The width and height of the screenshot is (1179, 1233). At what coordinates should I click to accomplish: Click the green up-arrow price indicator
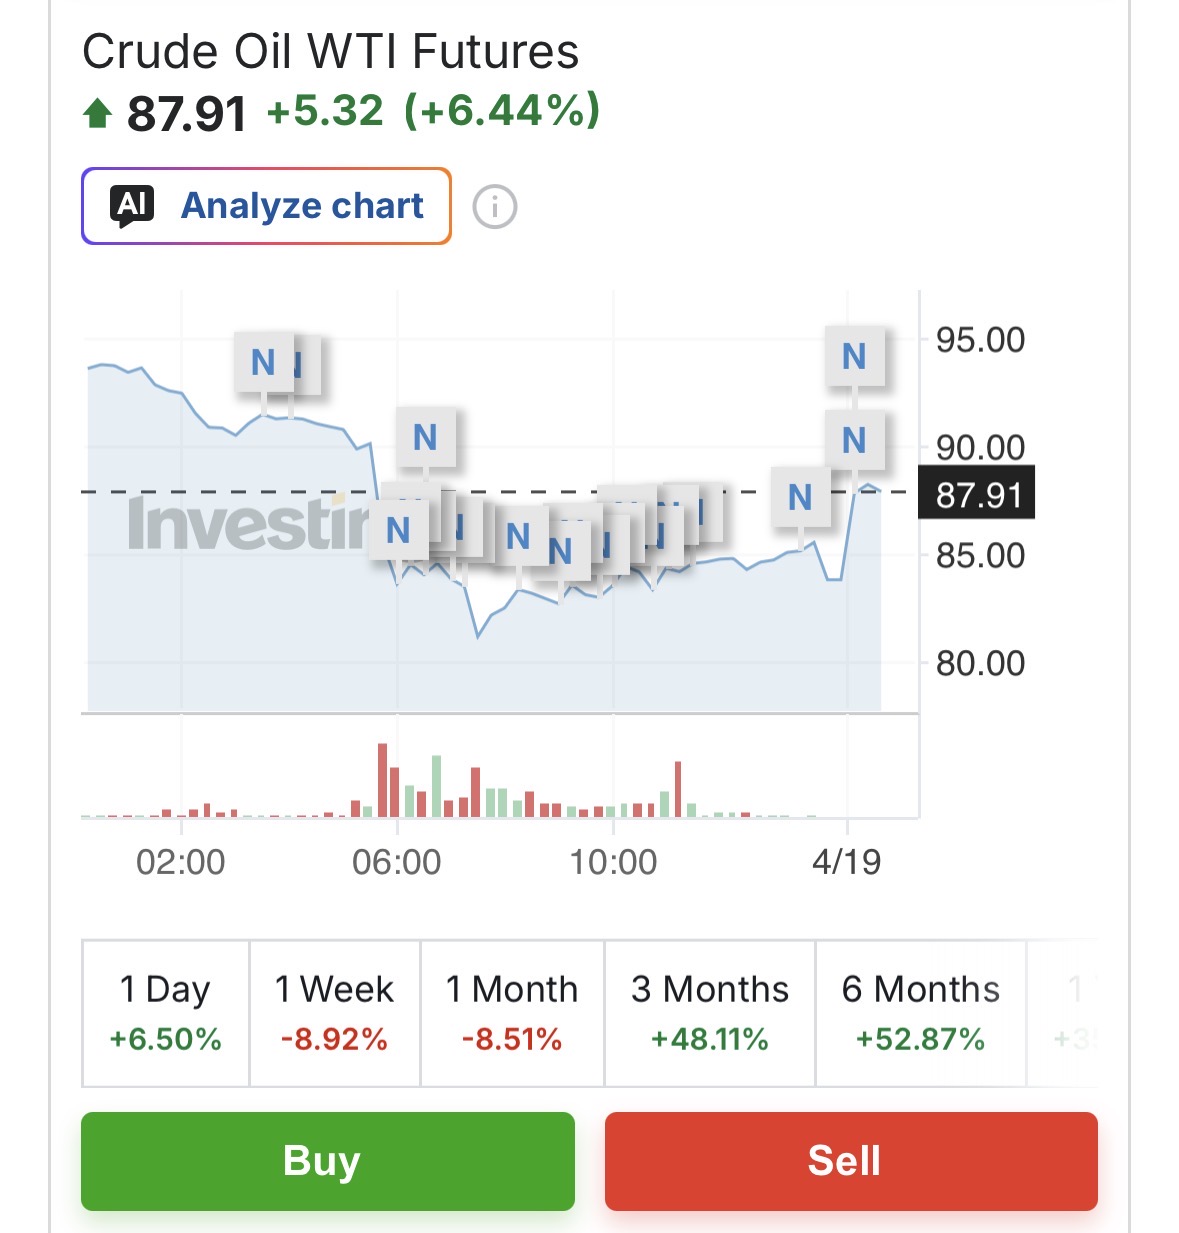[x=97, y=113]
